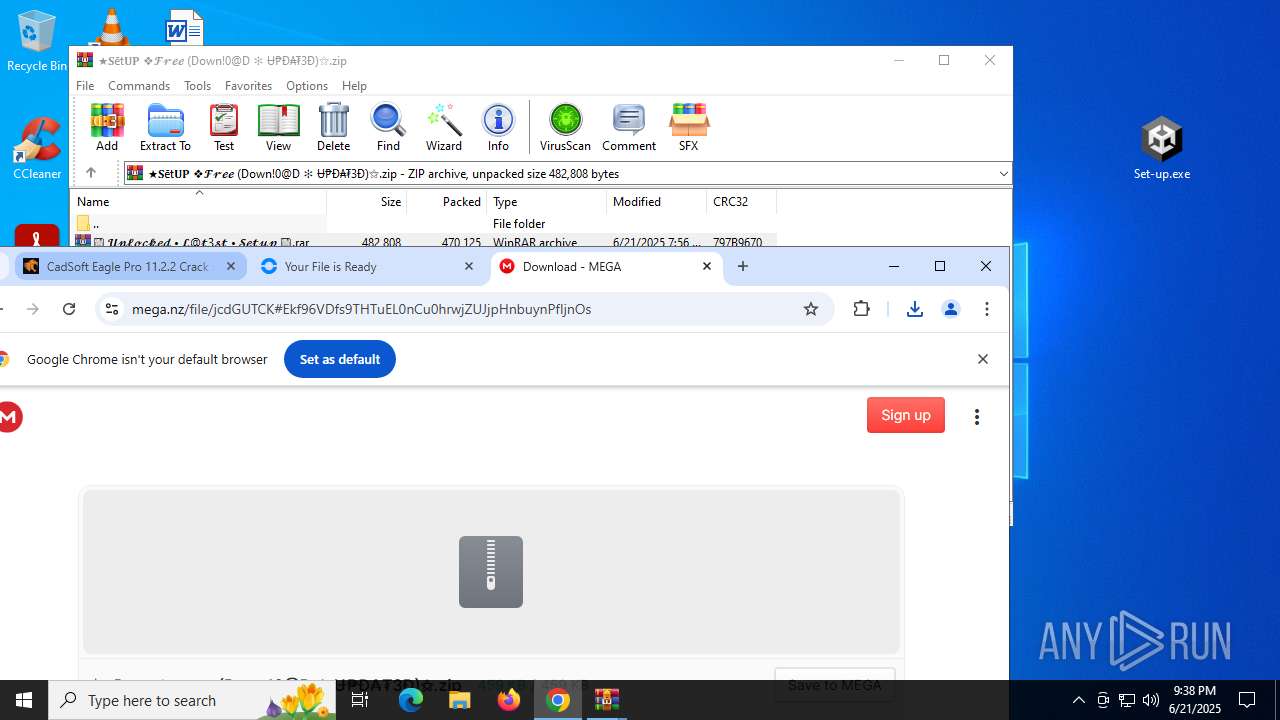
Task: Switch to CadSoft Eagle Pro 11.2.2 Crack tab
Action: click(x=127, y=267)
